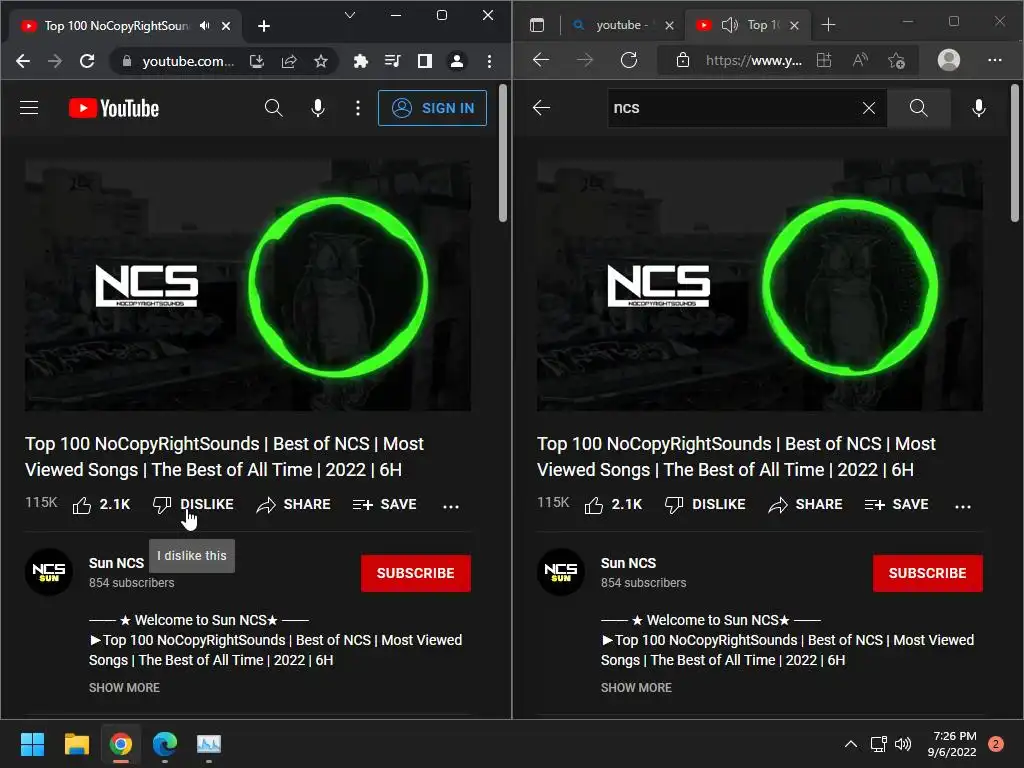Share the video in Chrome window
This screenshot has width=1024, height=768.
click(x=293, y=504)
